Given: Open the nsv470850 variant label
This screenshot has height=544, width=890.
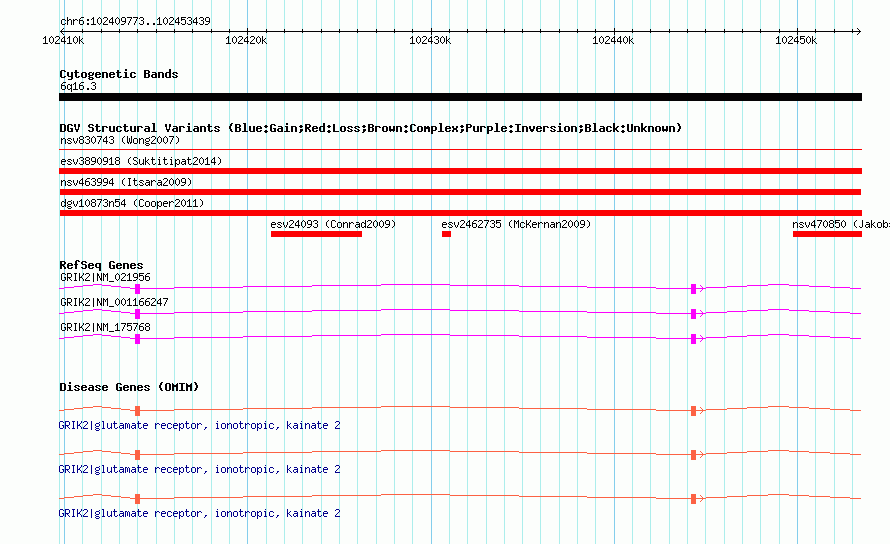Looking at the screenshot, I should 841,224.
